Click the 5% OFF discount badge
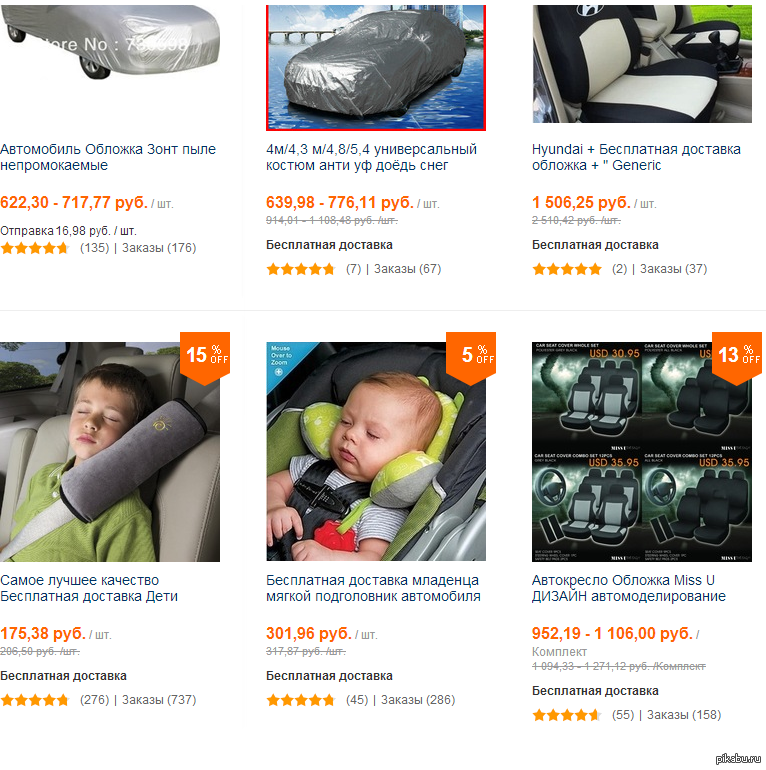 pos(470,355)
